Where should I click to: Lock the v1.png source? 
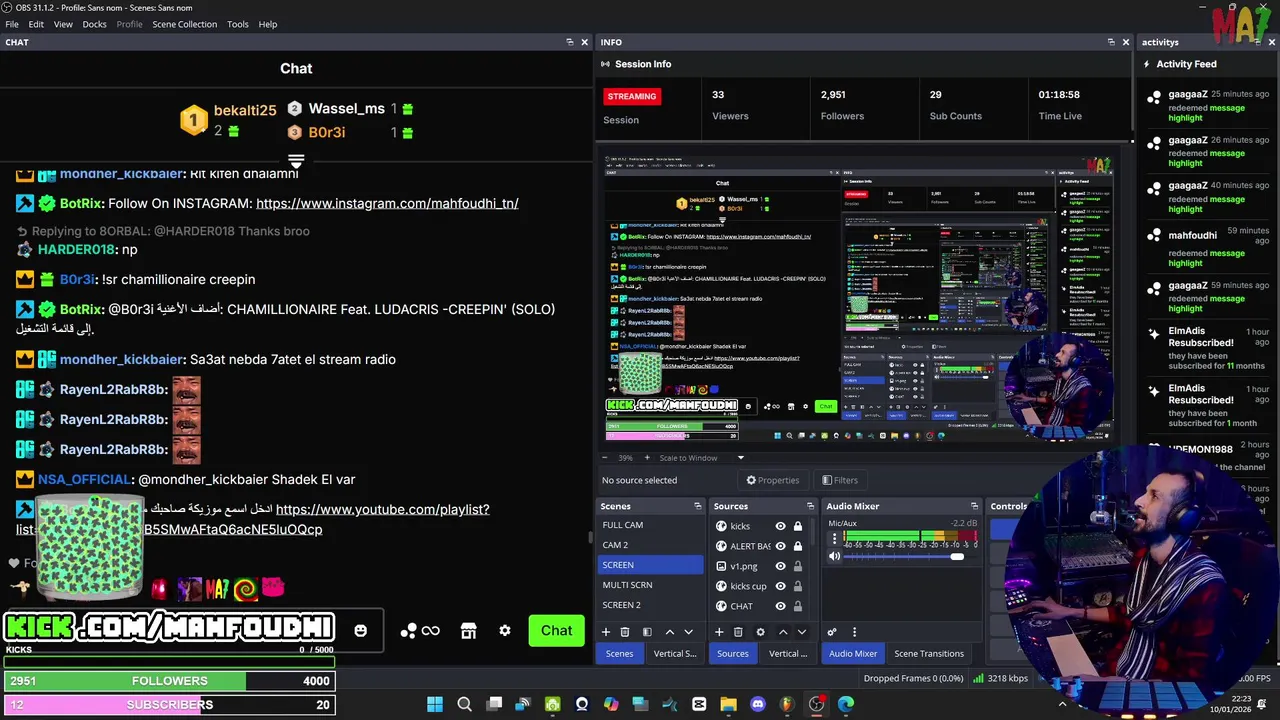coord(798,566)
